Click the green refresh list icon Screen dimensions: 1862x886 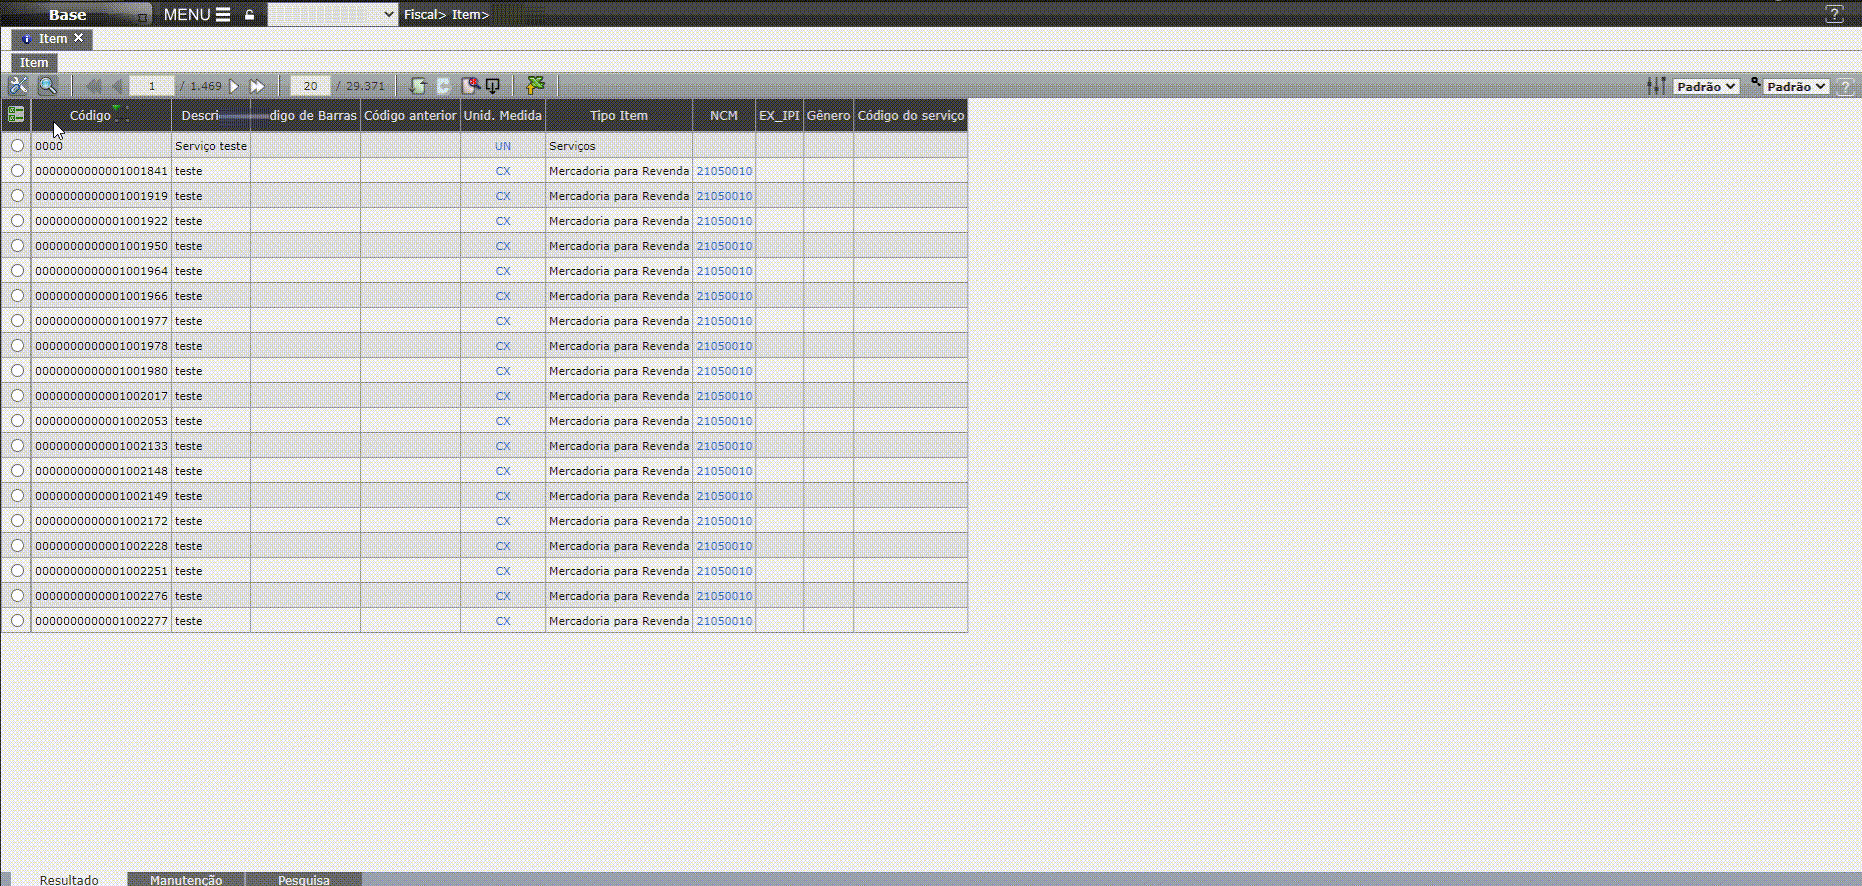(418, 86)
